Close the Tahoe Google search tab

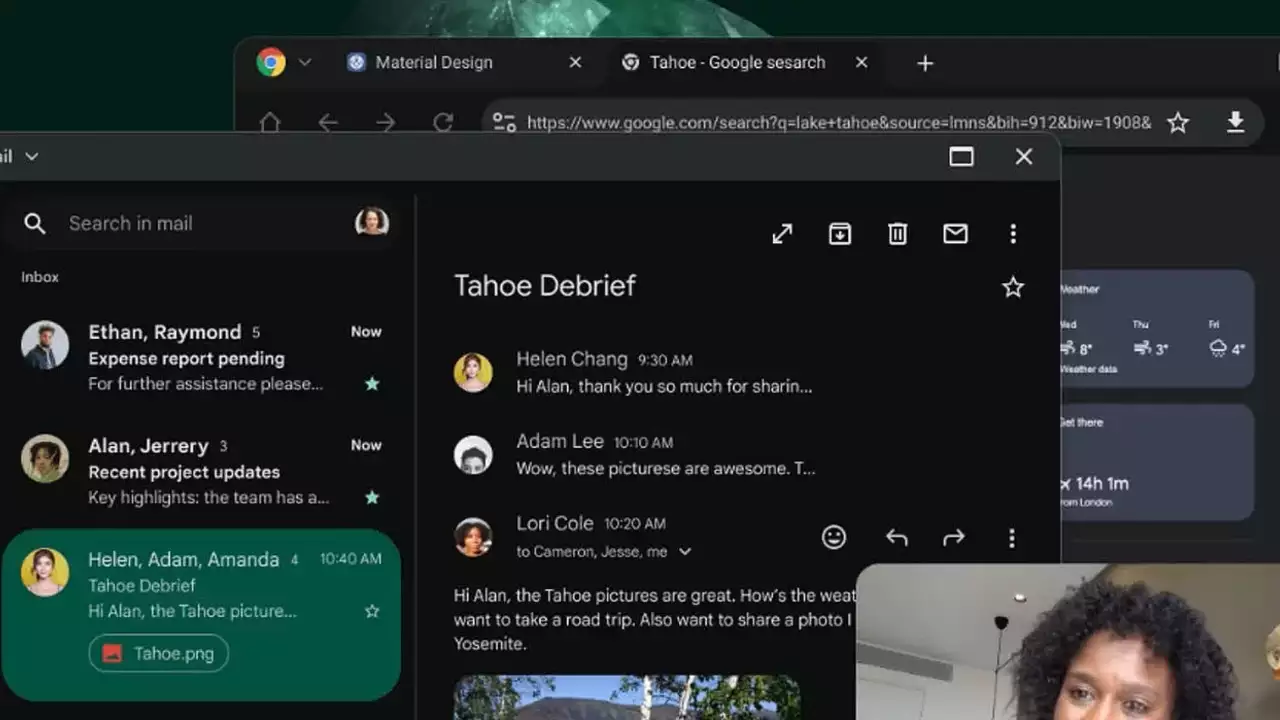click(x=861, y=62)
